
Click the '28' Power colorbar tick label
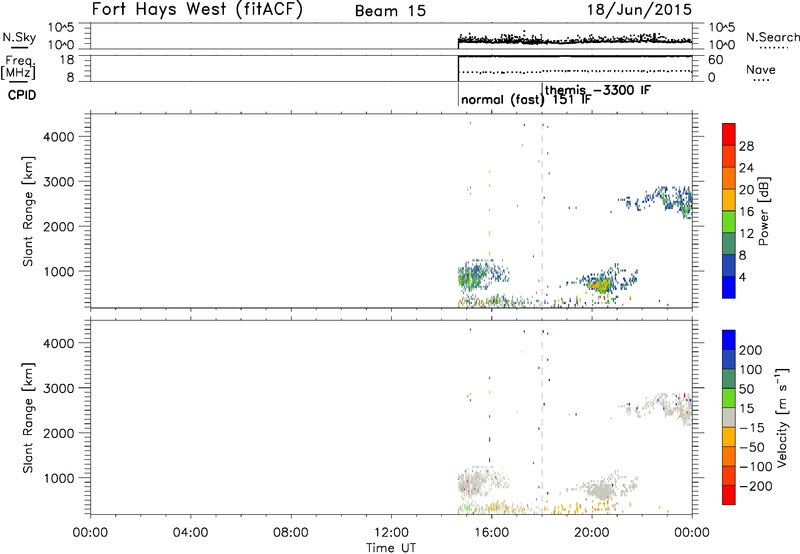click(x=746, y=146)
